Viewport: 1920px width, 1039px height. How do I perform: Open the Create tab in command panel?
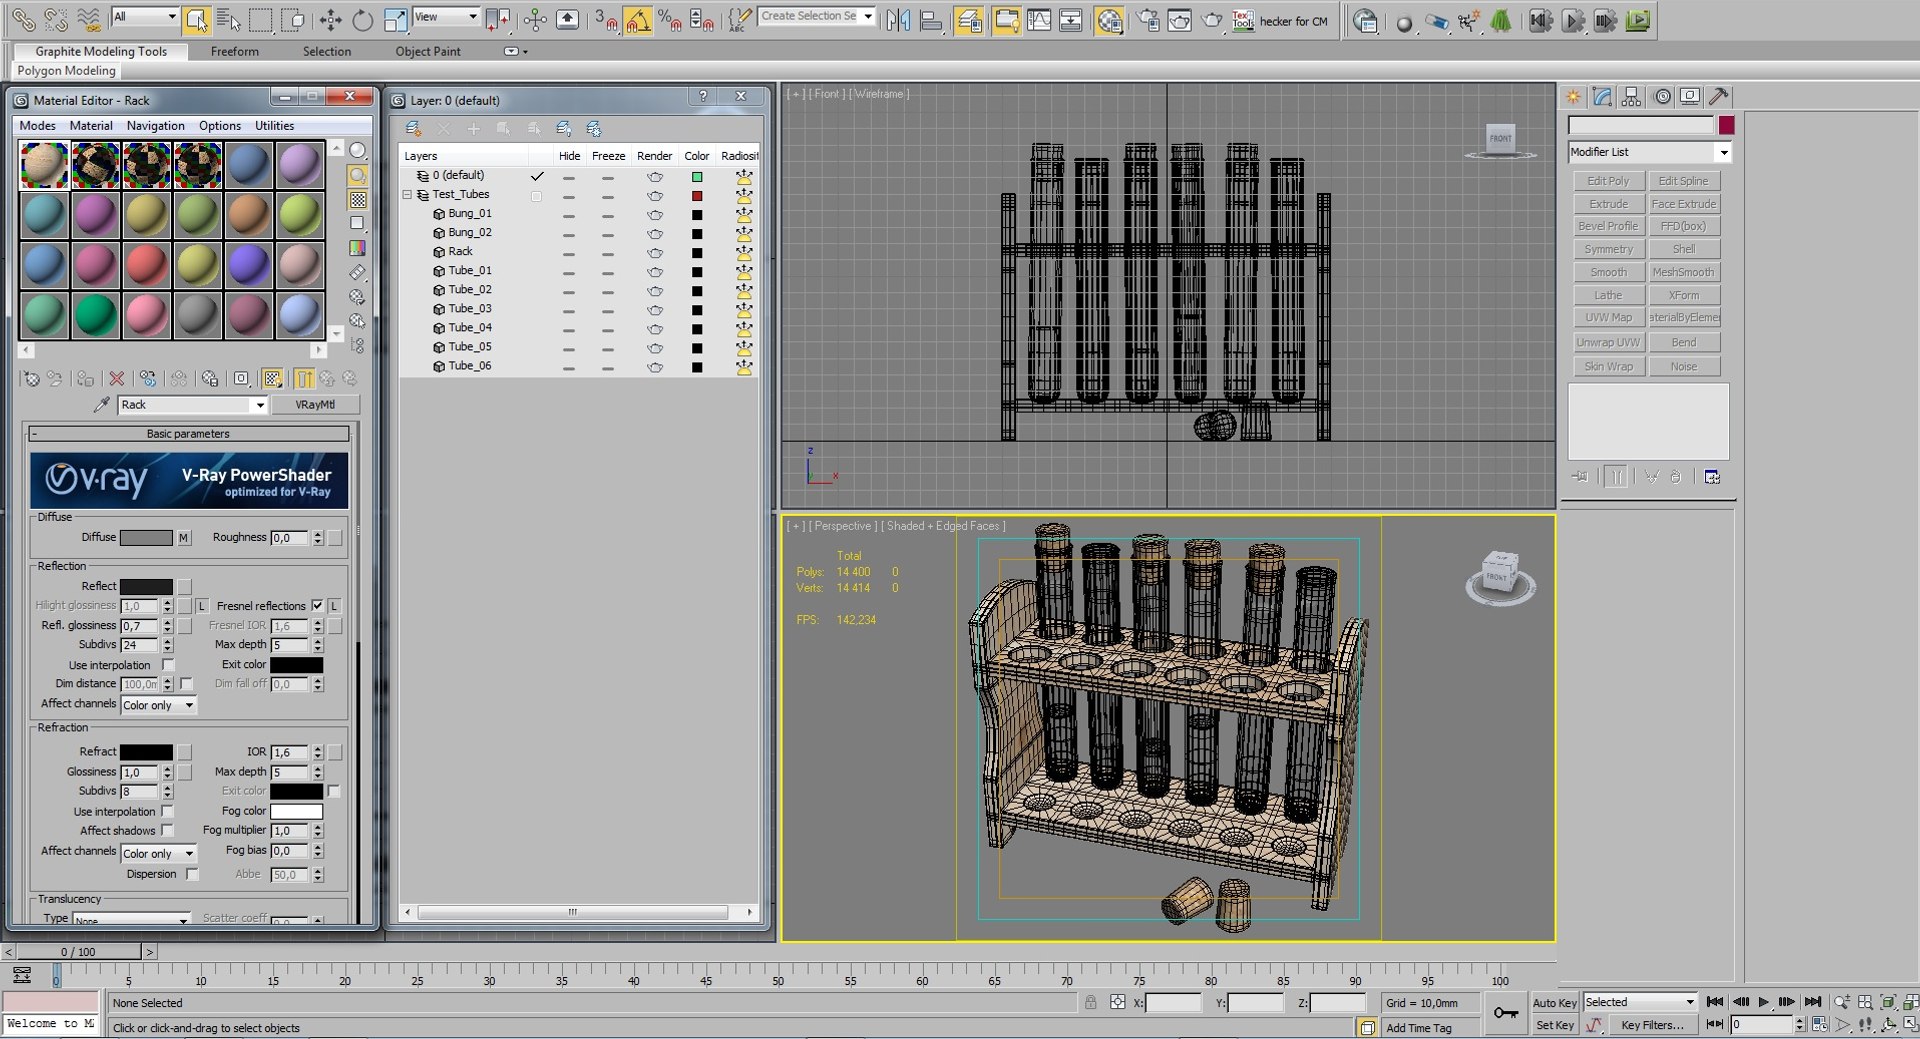point(1574,96)
